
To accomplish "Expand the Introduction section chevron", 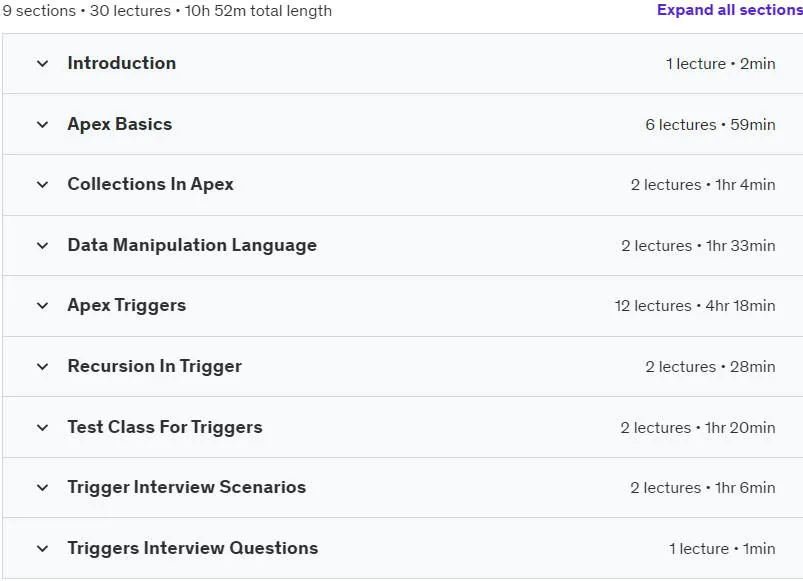I will point(43,64).
